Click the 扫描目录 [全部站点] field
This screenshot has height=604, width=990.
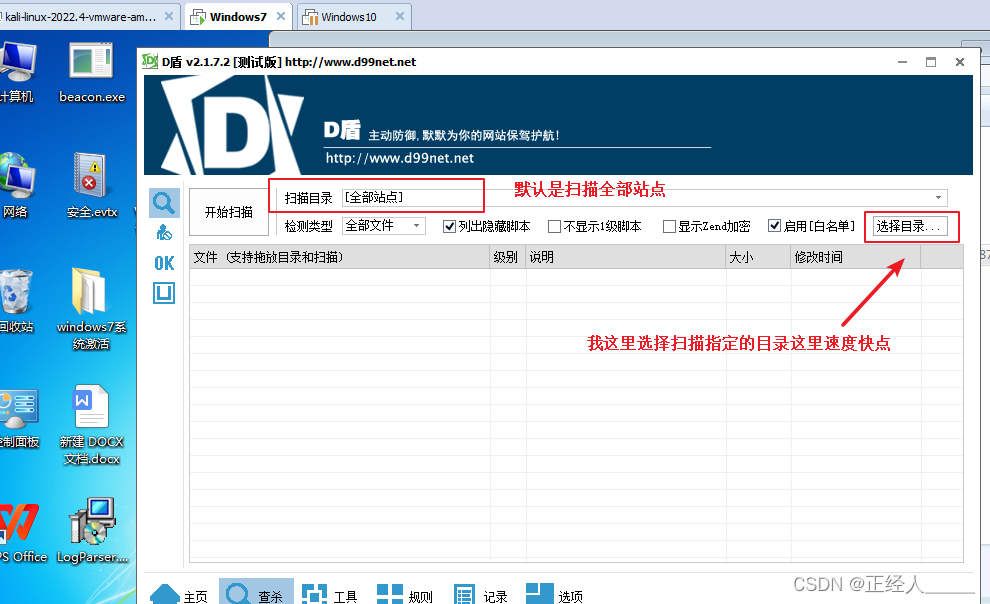click(644, 198)
